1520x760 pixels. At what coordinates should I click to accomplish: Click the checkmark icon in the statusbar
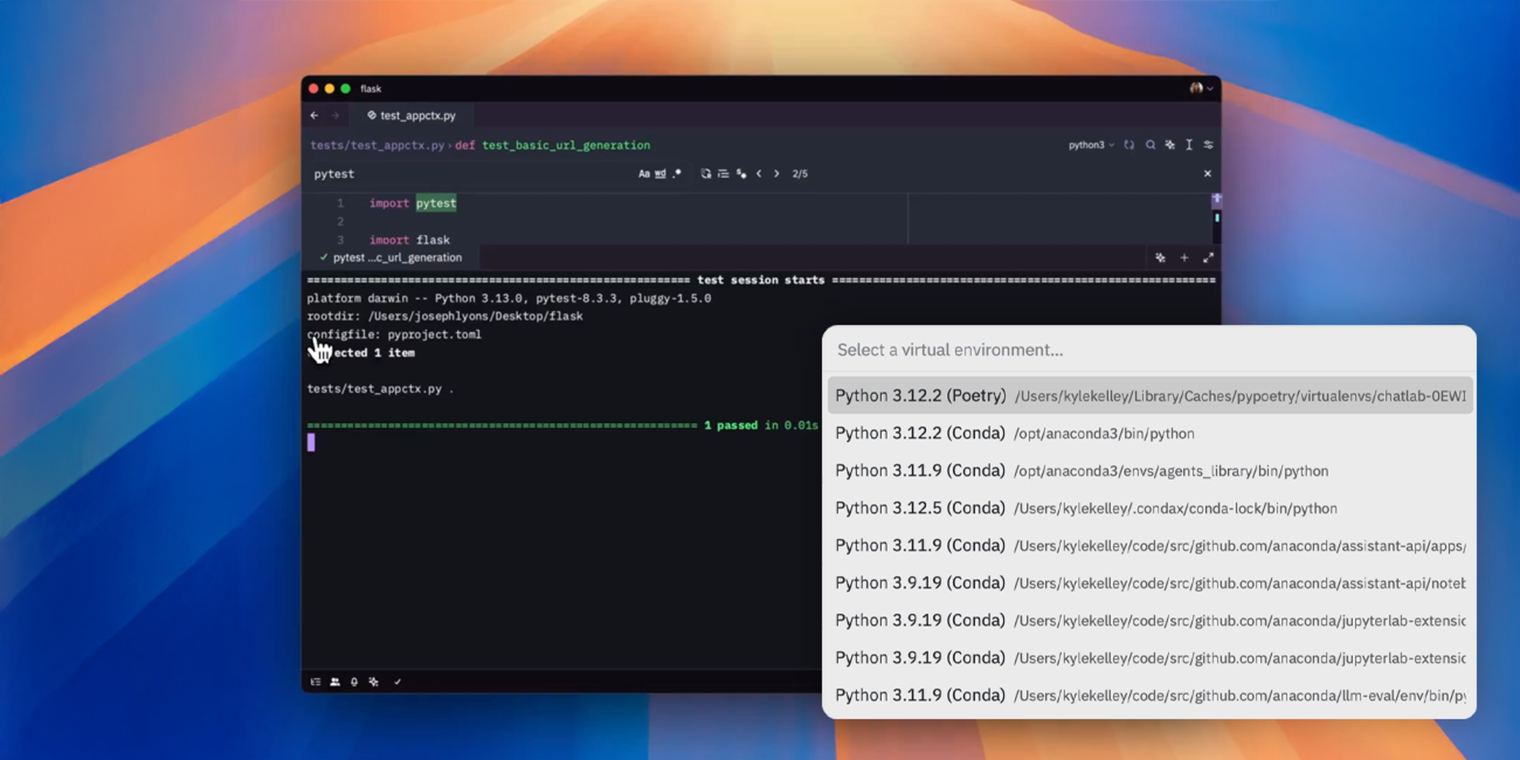[x=397, y=682]
